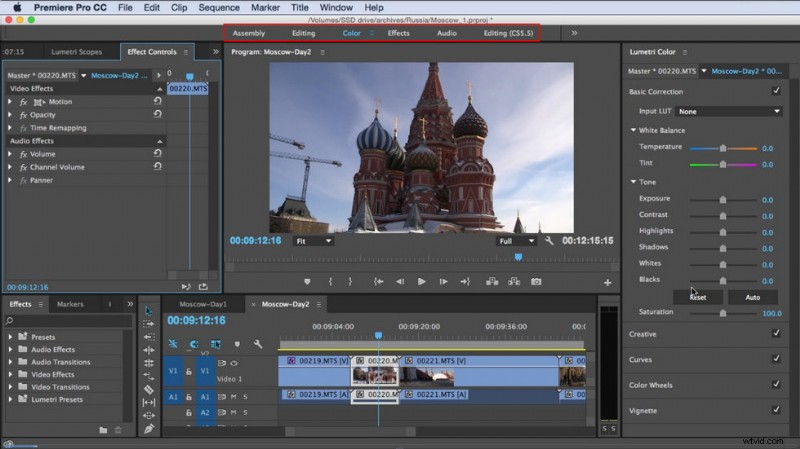Viewport: 800px width, 449px height.
Task: Toggle lock on V1 video track
Action: tap(189, 371)
